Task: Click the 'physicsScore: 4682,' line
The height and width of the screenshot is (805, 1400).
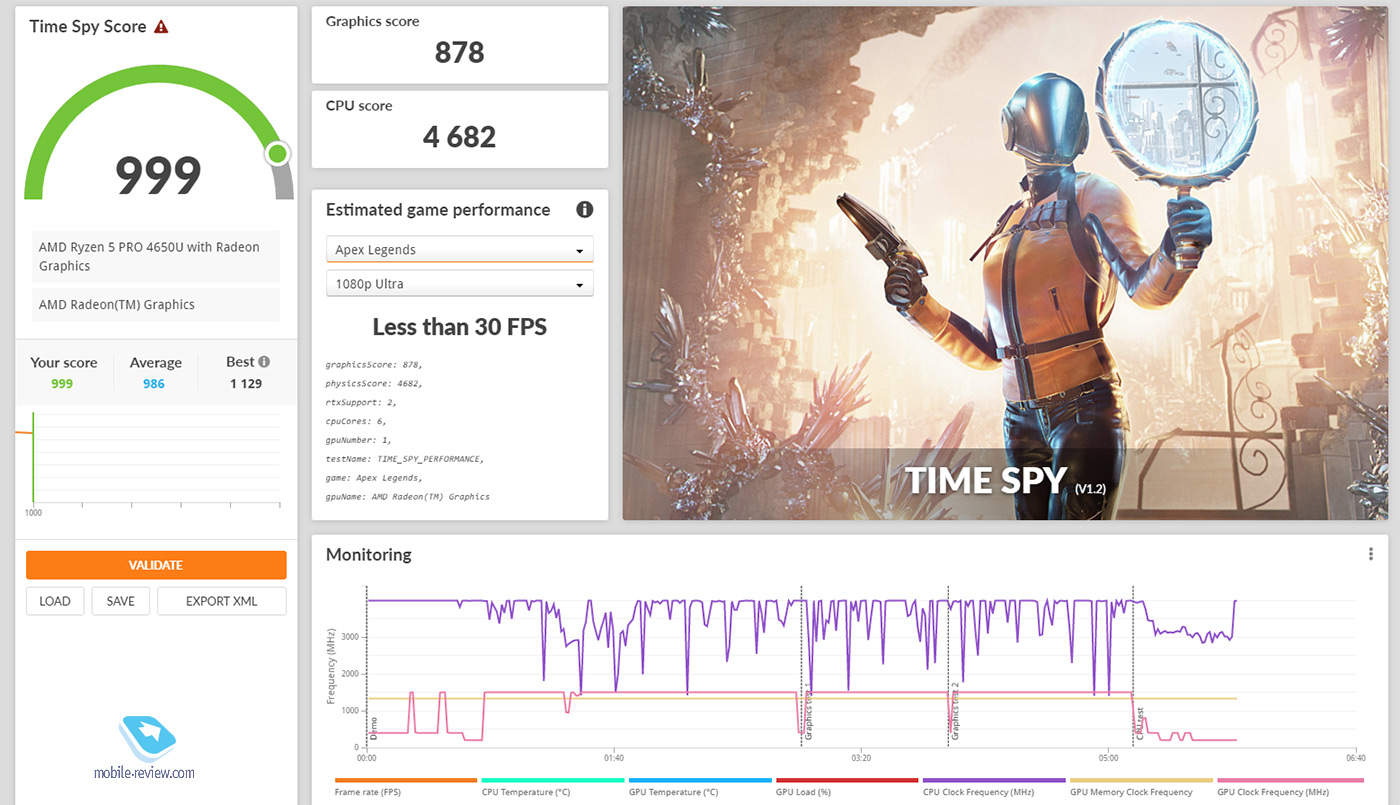Action: (x=375, y=383)
